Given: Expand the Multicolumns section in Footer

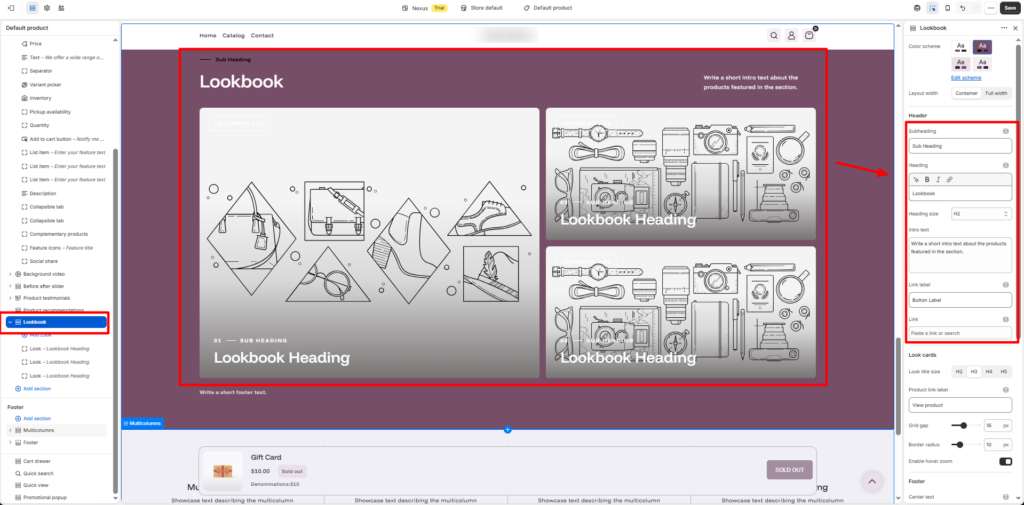Looking at the screenshot, I should [10, 431].
